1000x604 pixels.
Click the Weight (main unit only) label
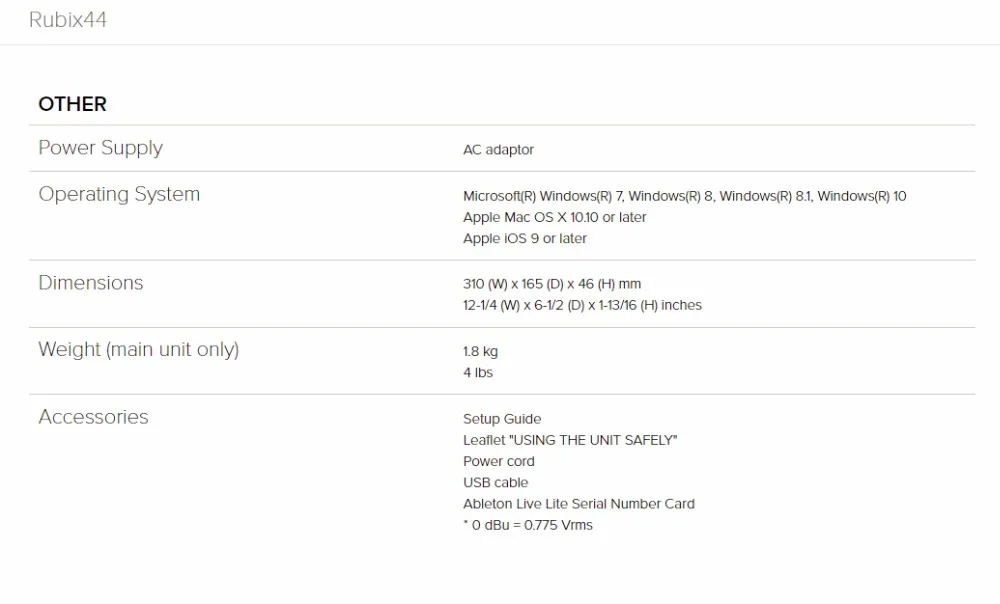[138, 350]
